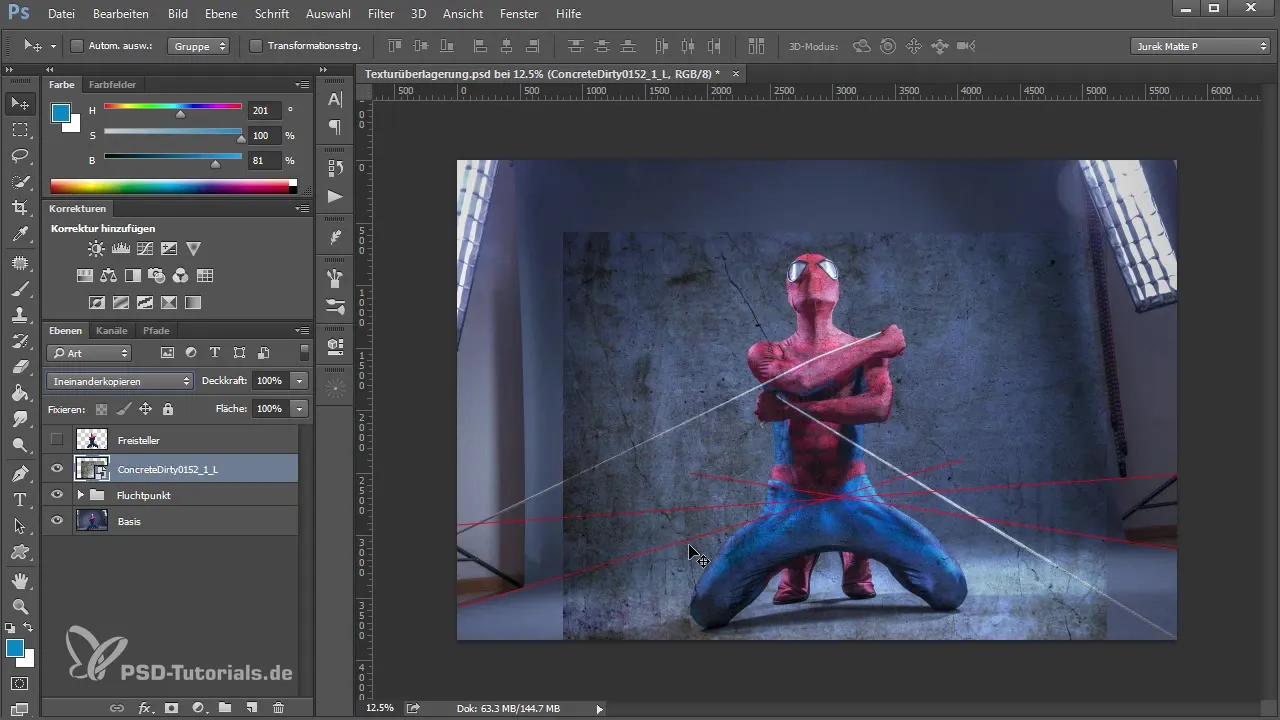Delete layer using trash icon
The image size is (1280, 720).
(278, 708)
